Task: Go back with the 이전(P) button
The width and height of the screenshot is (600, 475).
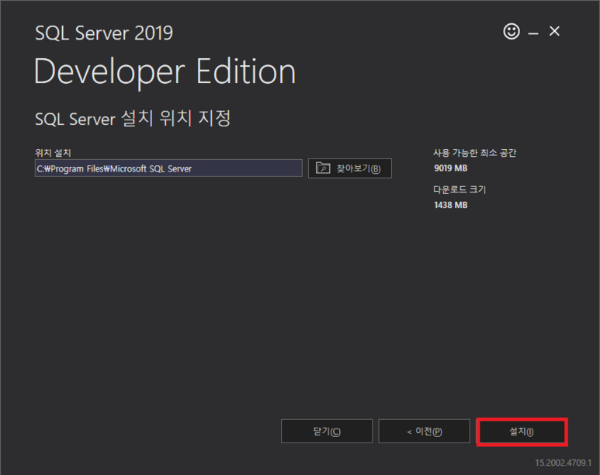Action: (x=424, y=431)
